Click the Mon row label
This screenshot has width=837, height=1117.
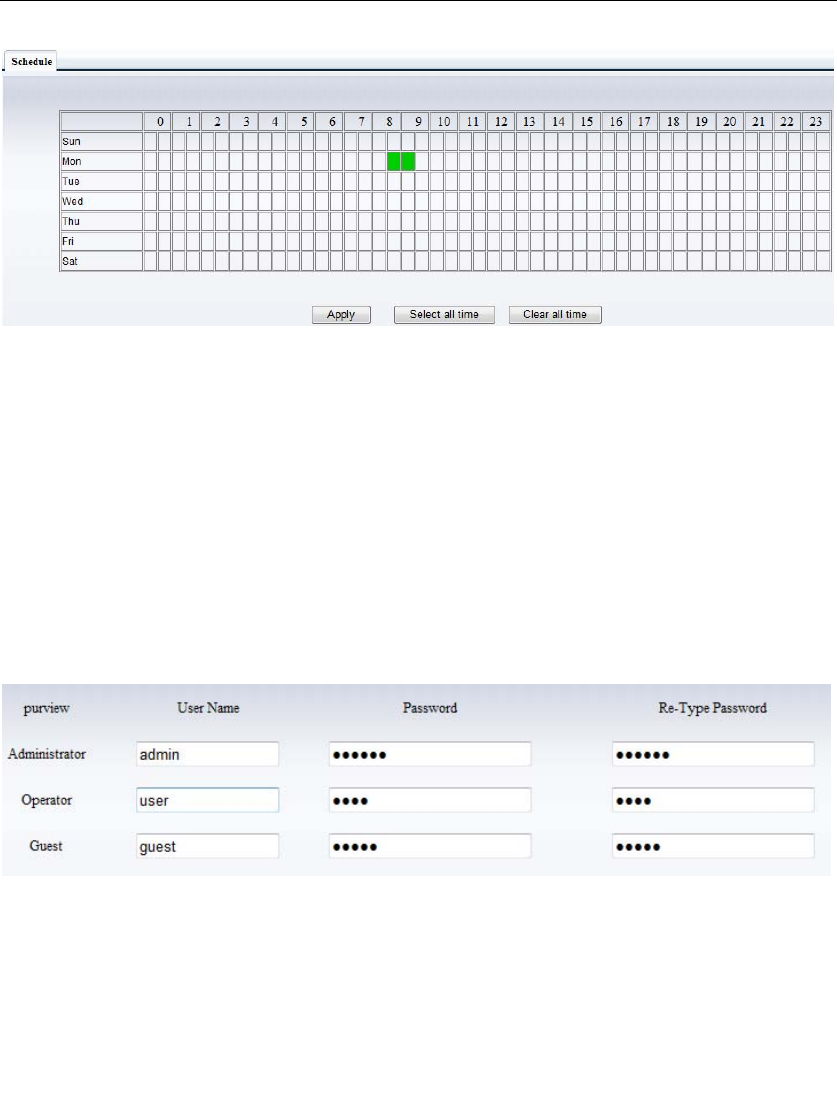point(71,162)
